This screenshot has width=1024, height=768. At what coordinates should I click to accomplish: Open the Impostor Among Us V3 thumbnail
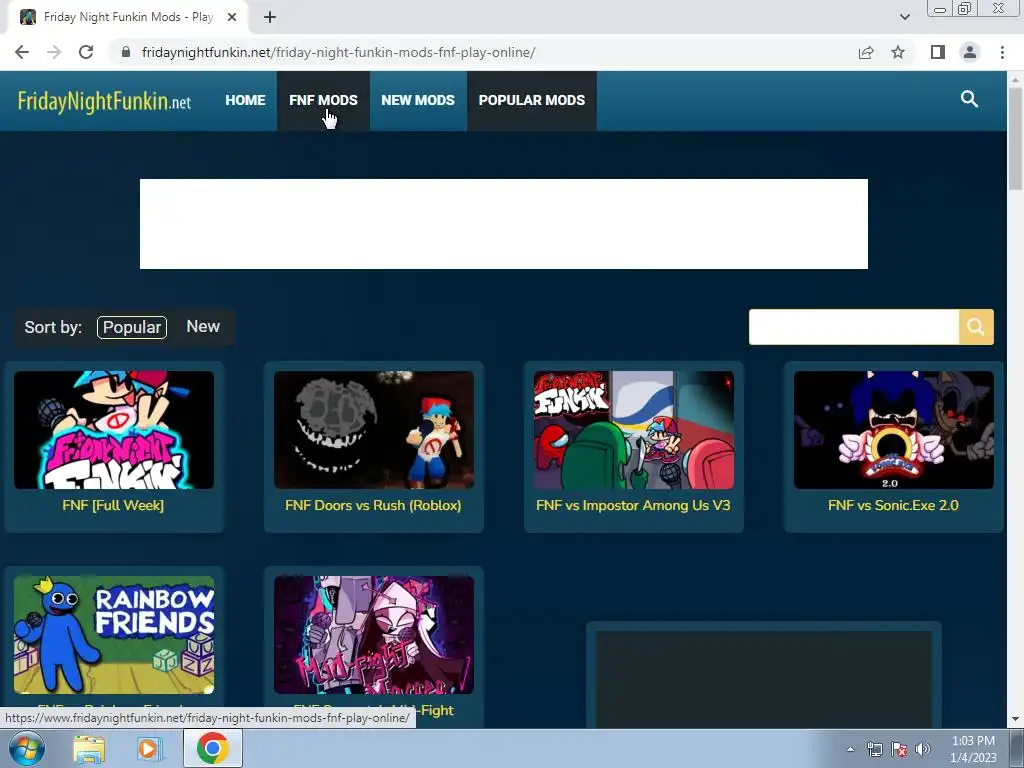coord(633,430)
